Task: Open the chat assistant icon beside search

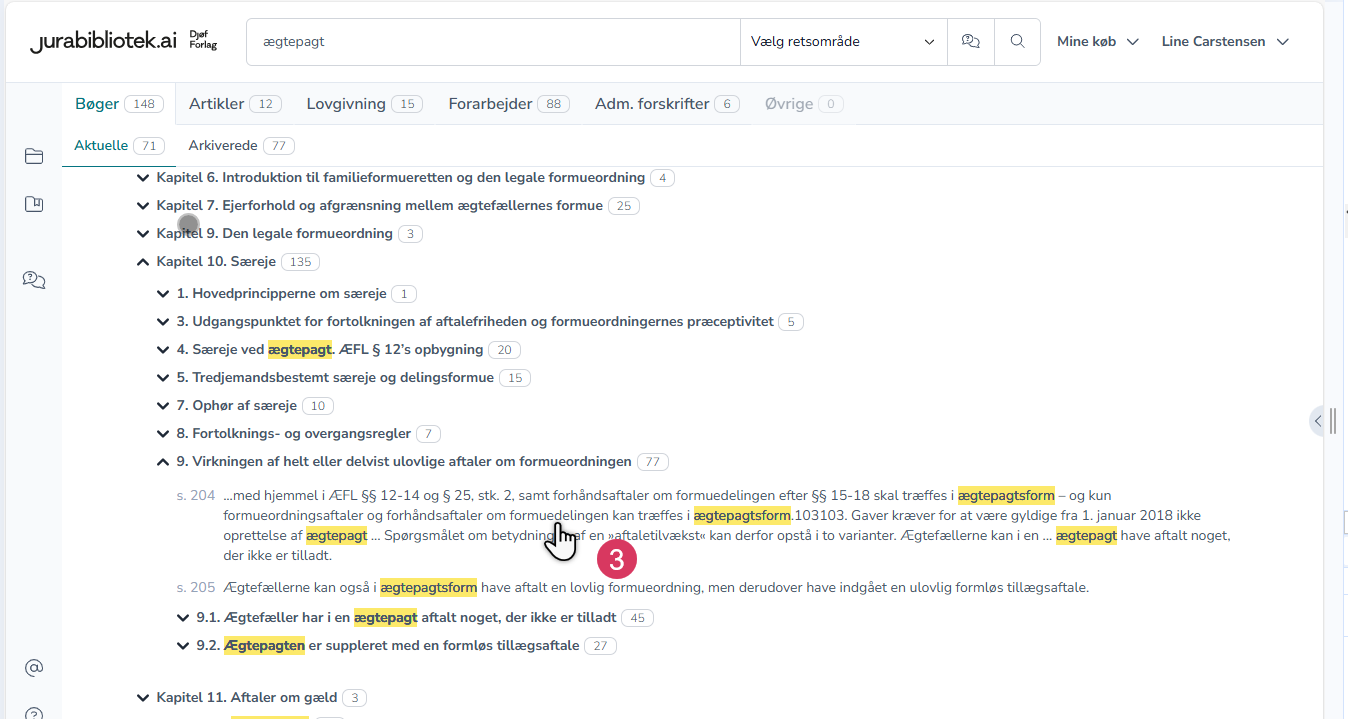Action: click(970, 42)
